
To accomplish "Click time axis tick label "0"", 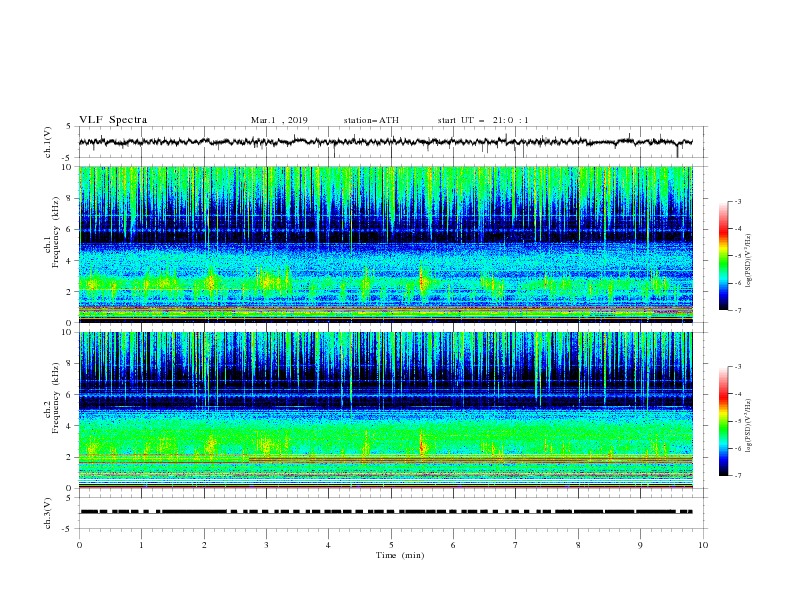I will pos(79,545).
